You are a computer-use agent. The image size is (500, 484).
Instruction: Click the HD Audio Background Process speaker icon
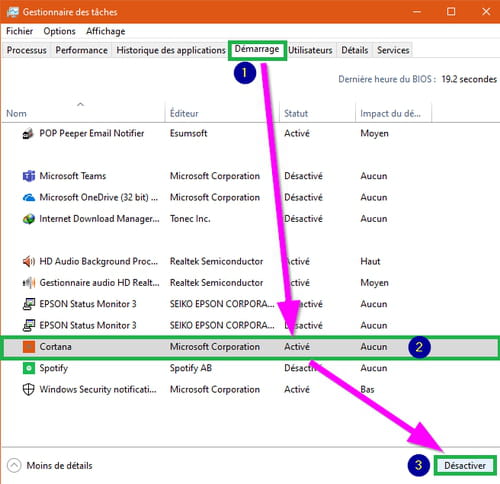(x=29, y=261)
